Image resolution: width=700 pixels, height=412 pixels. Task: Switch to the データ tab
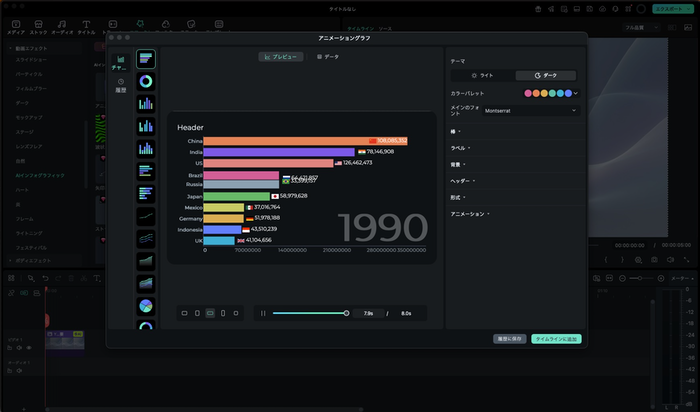(x=328, y=57)
